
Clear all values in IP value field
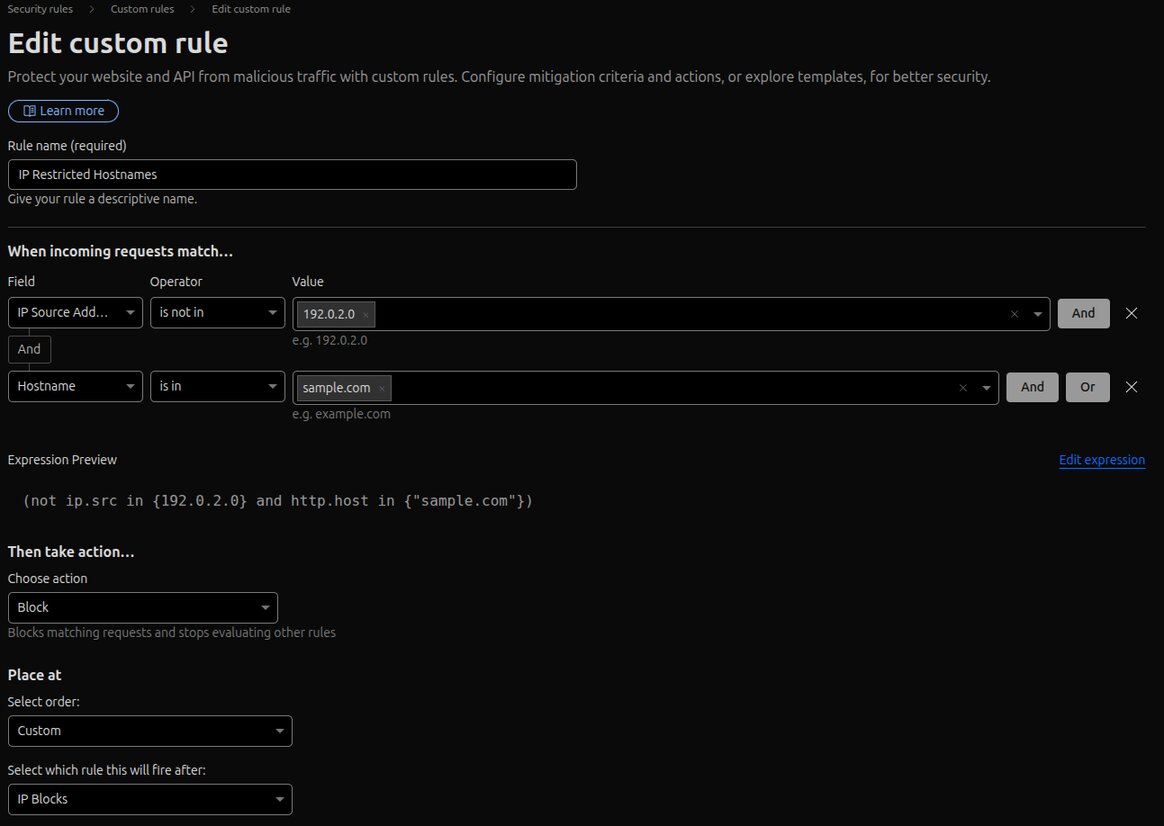point(1014,314)
